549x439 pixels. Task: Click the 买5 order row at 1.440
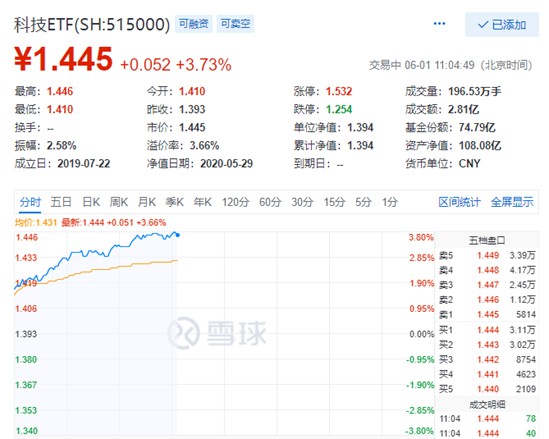click(x=487, y=389)
